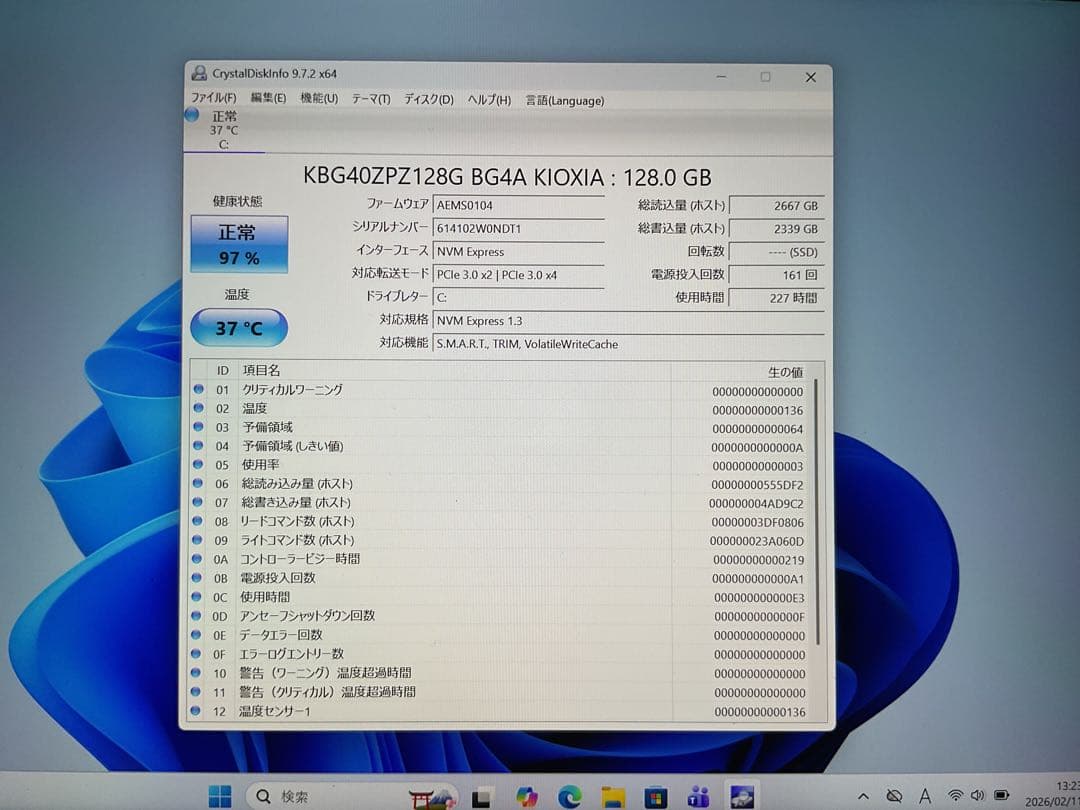Image resolution: width=1080 pixels, height=810 pixels.
Task: Open the ヘルプ(H) menu
Action: (489, 100)
